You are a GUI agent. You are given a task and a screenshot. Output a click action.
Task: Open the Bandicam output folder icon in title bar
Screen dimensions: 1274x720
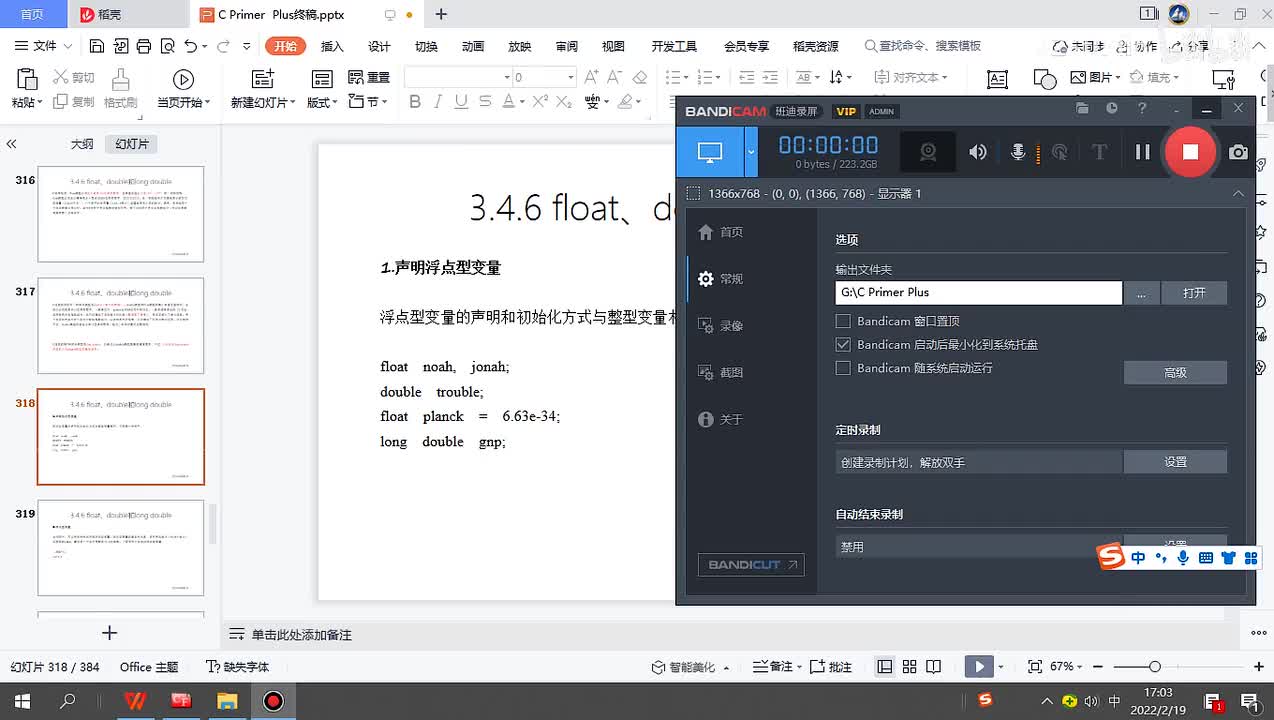coord(1082,108)
